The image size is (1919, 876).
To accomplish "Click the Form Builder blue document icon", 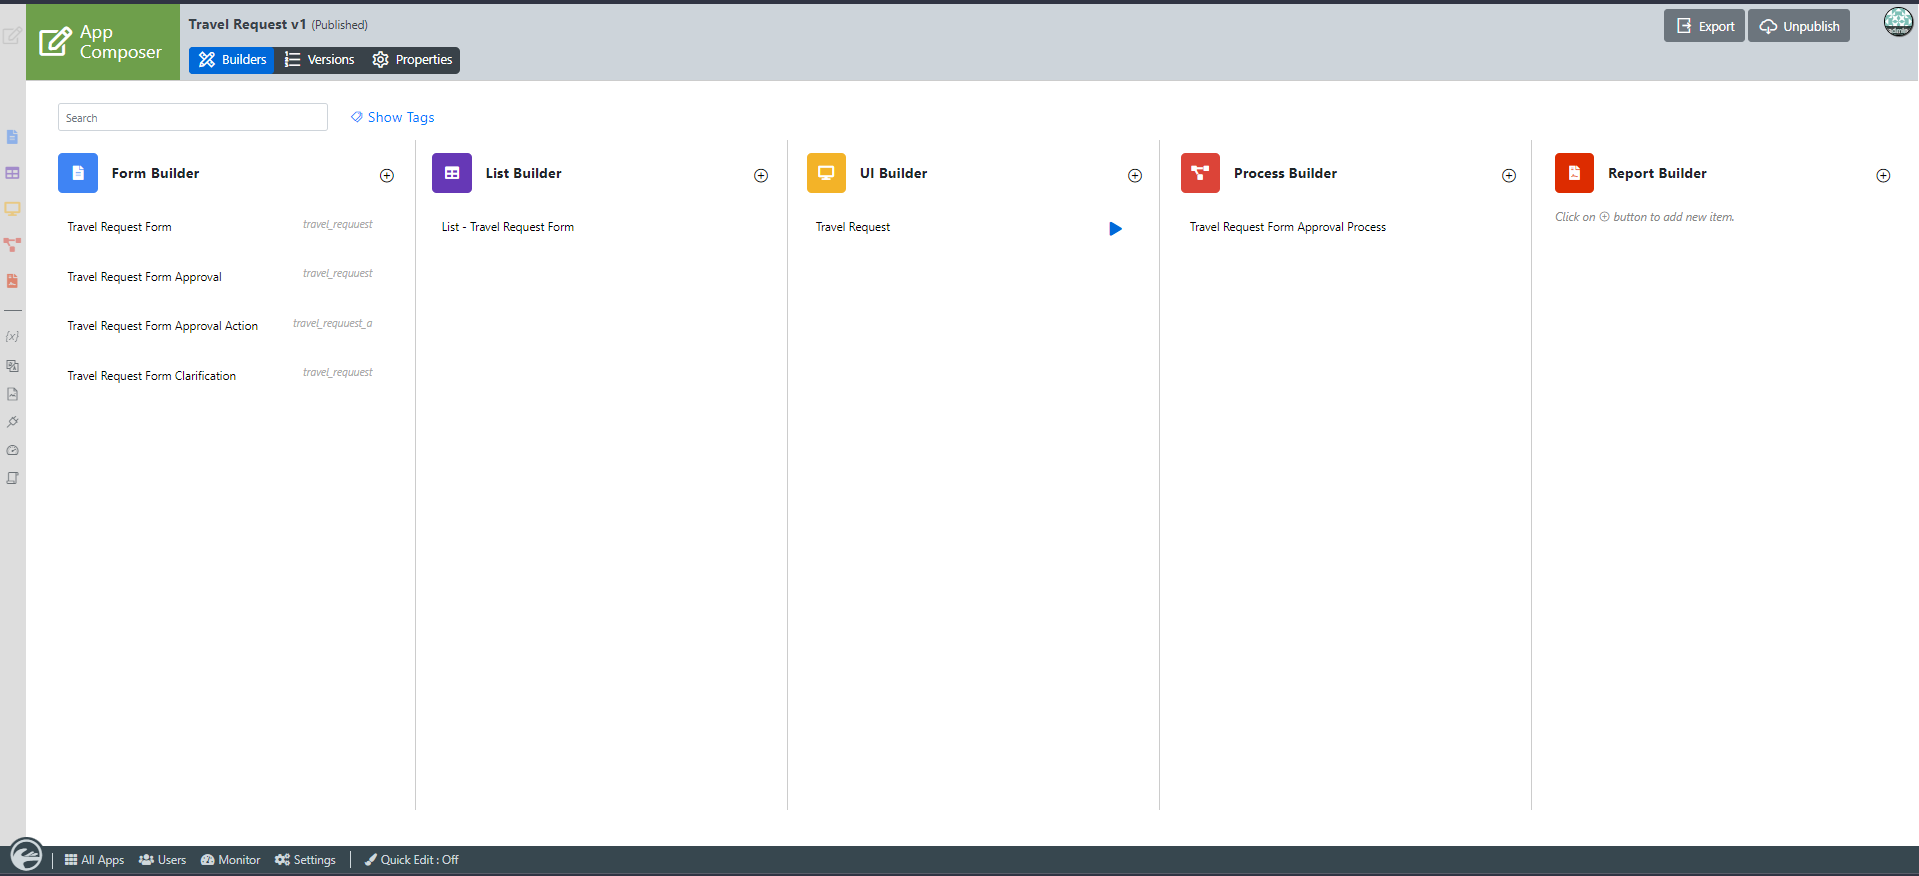I will [x=78, y=173].
